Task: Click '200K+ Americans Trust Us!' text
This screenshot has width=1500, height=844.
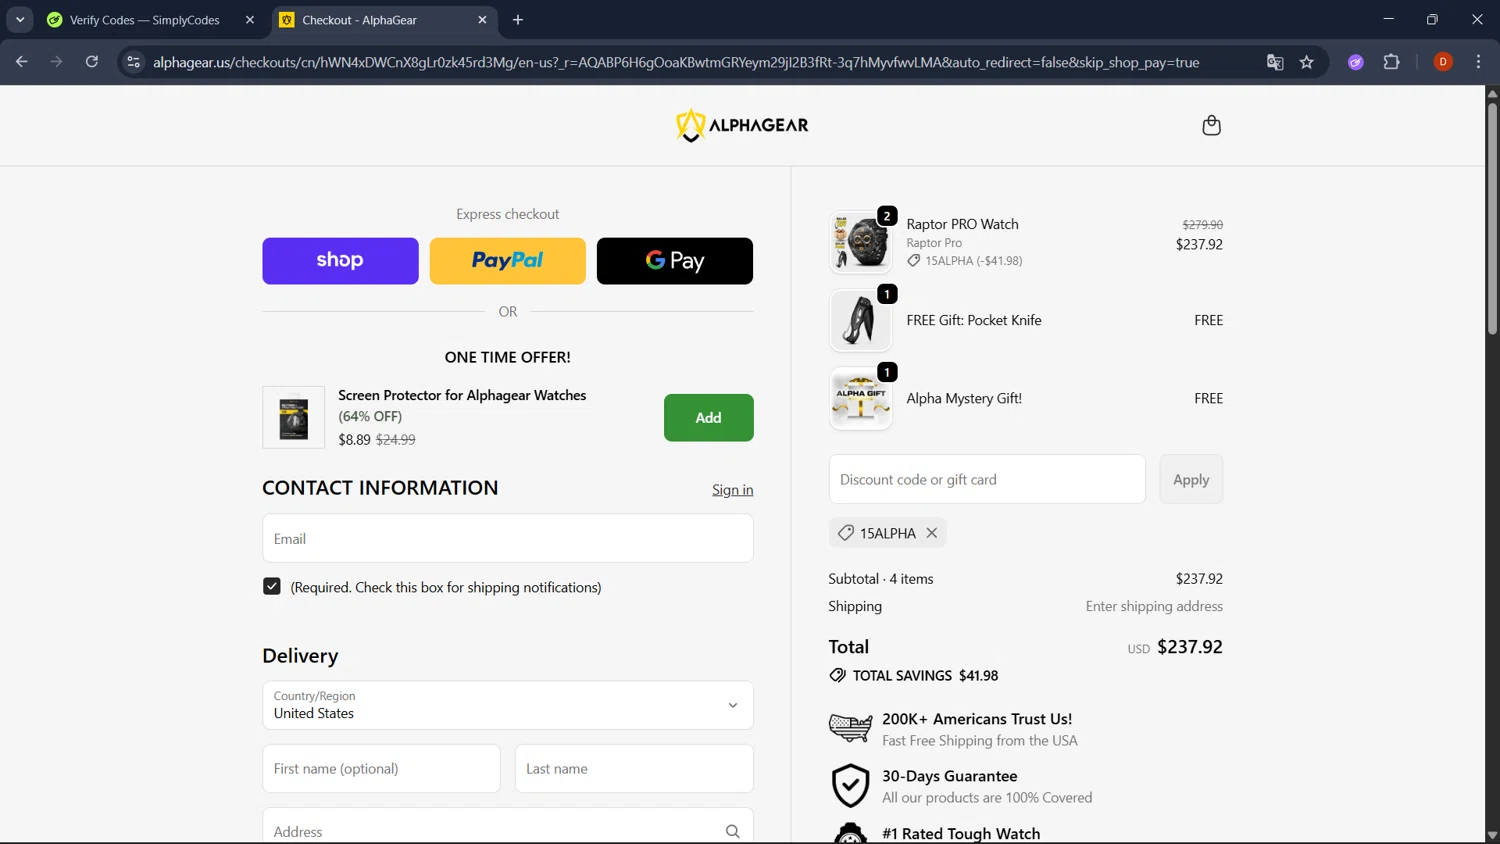Action: (x=977, y=719)
